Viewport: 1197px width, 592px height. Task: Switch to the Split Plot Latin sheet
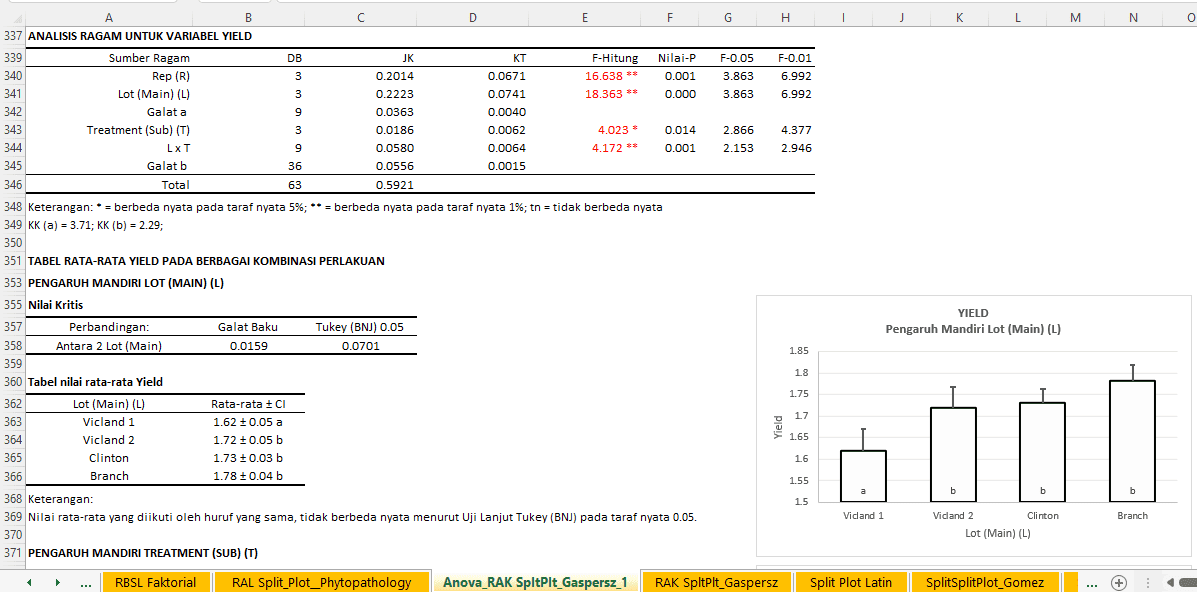tap(851, 582)
